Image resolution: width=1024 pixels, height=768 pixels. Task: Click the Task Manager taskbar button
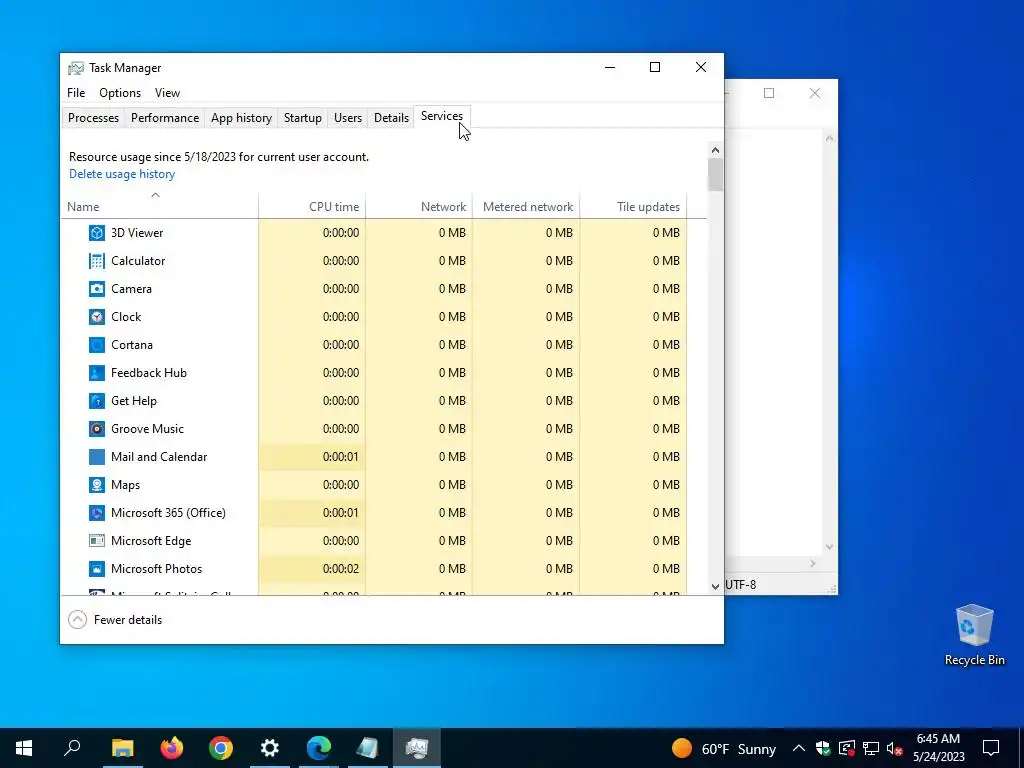417,748
